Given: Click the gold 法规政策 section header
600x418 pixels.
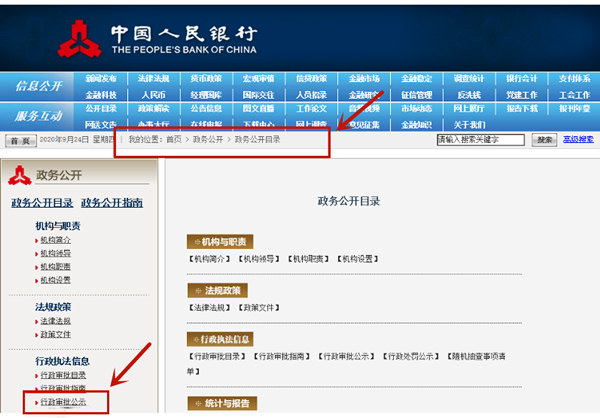Looking at the screenshot, I should click(x=217, y=291).
